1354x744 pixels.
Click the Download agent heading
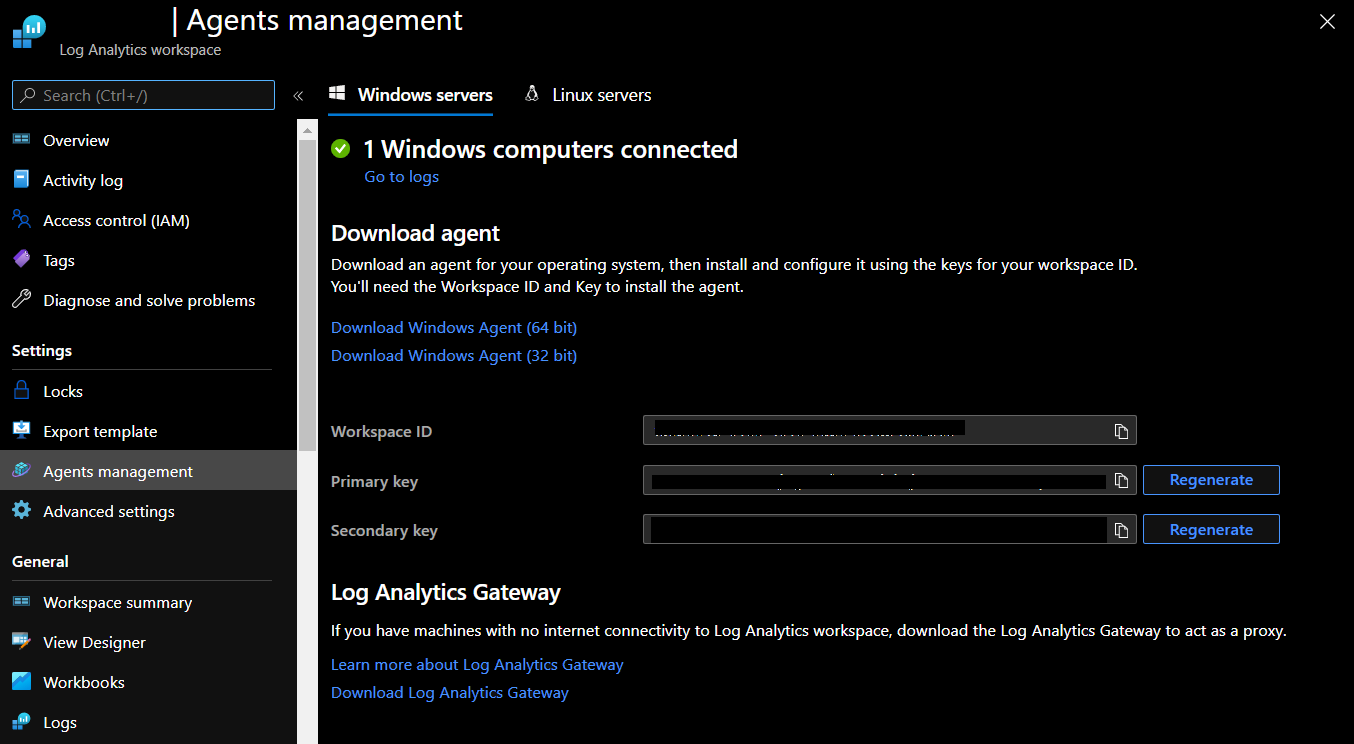tap(415, 233)
